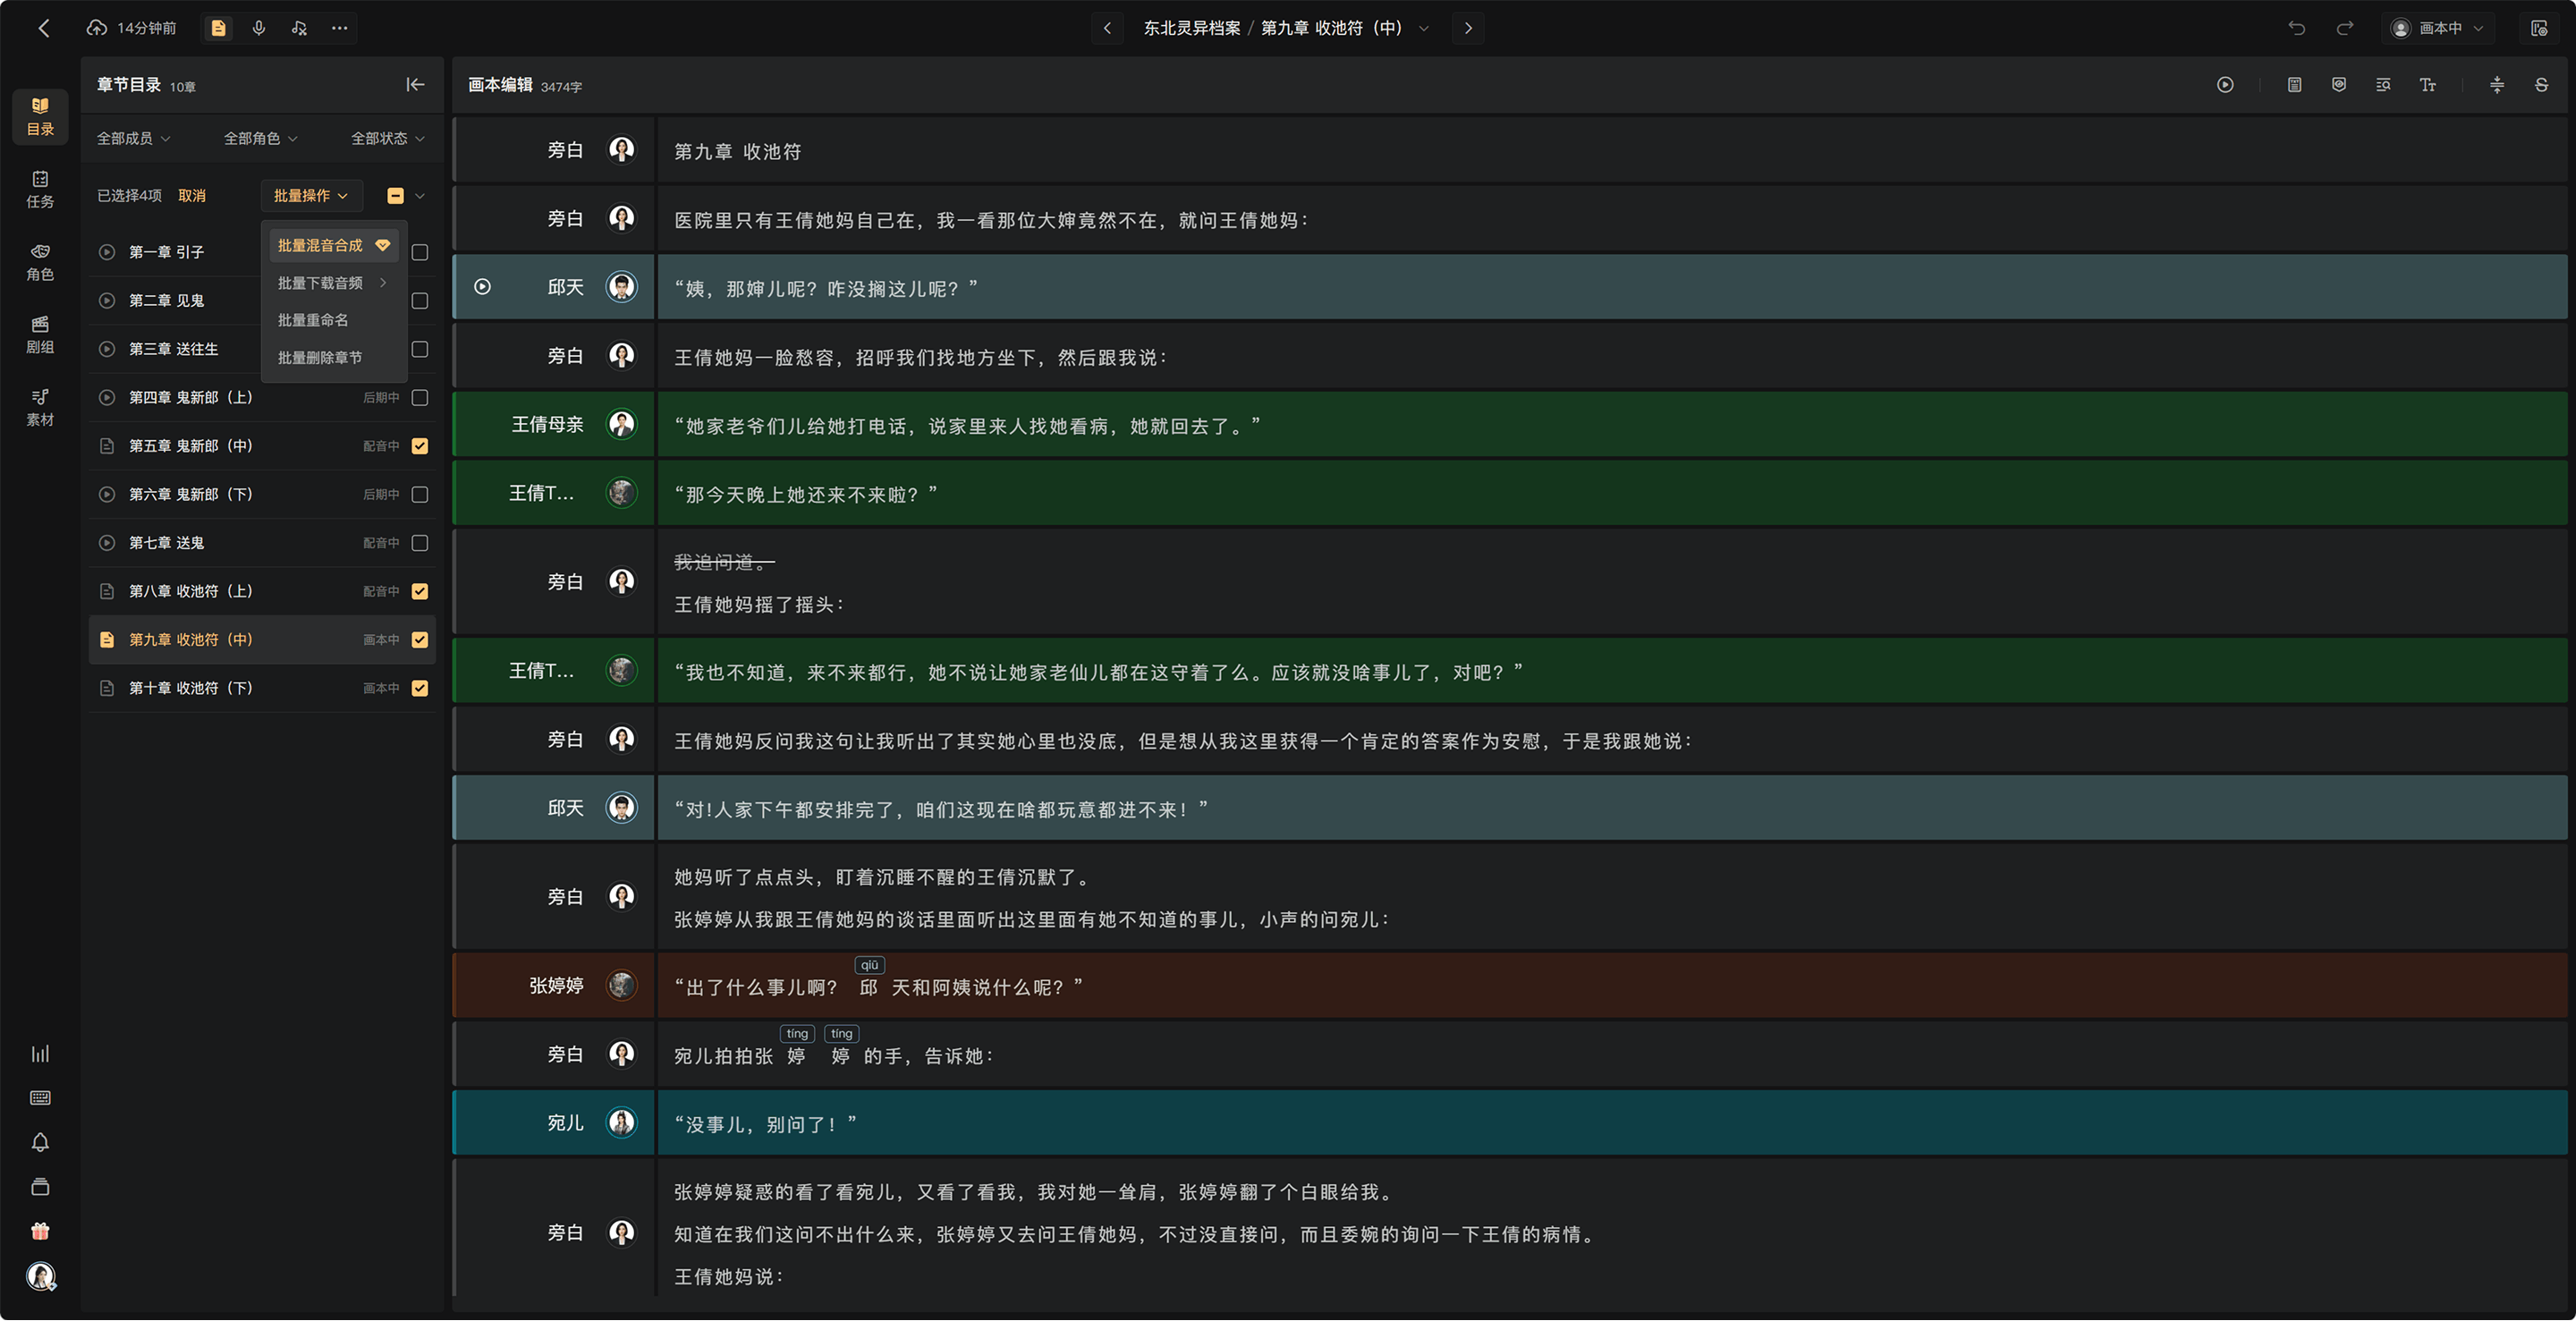The image size is (2576, 1321).
Task: Expand the 批量下载音频 submenu
Action: pyautogui.click(x=333, y=283)
